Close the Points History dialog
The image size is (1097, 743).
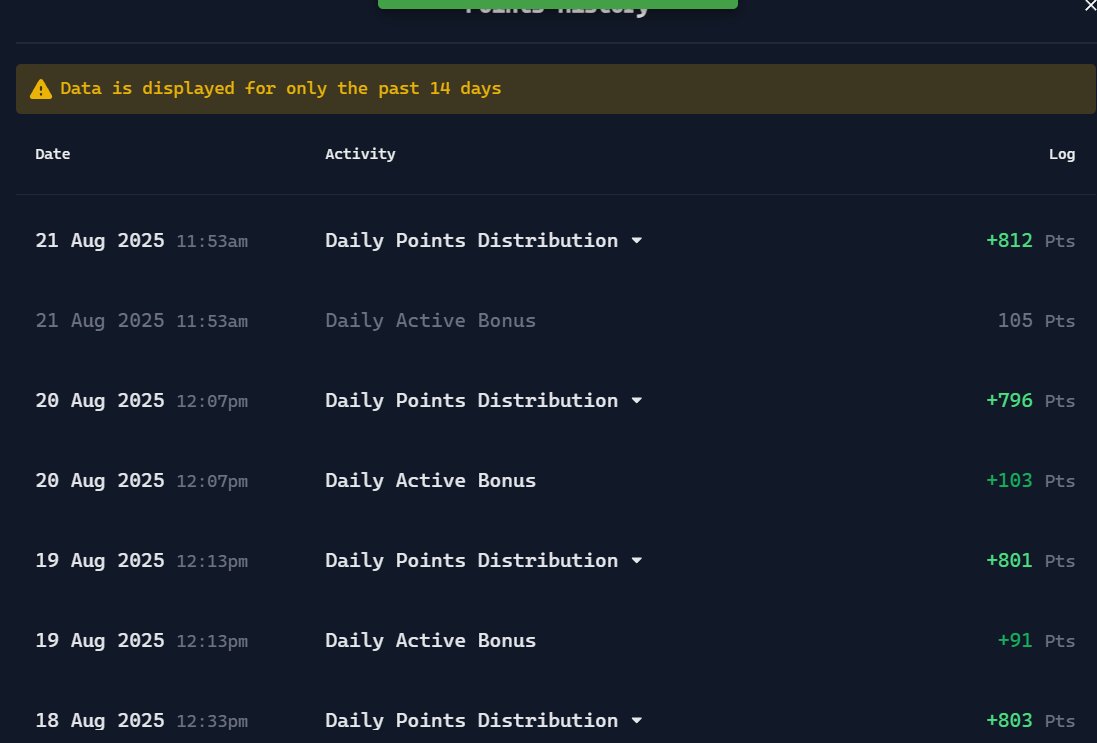click(1089, 6)
